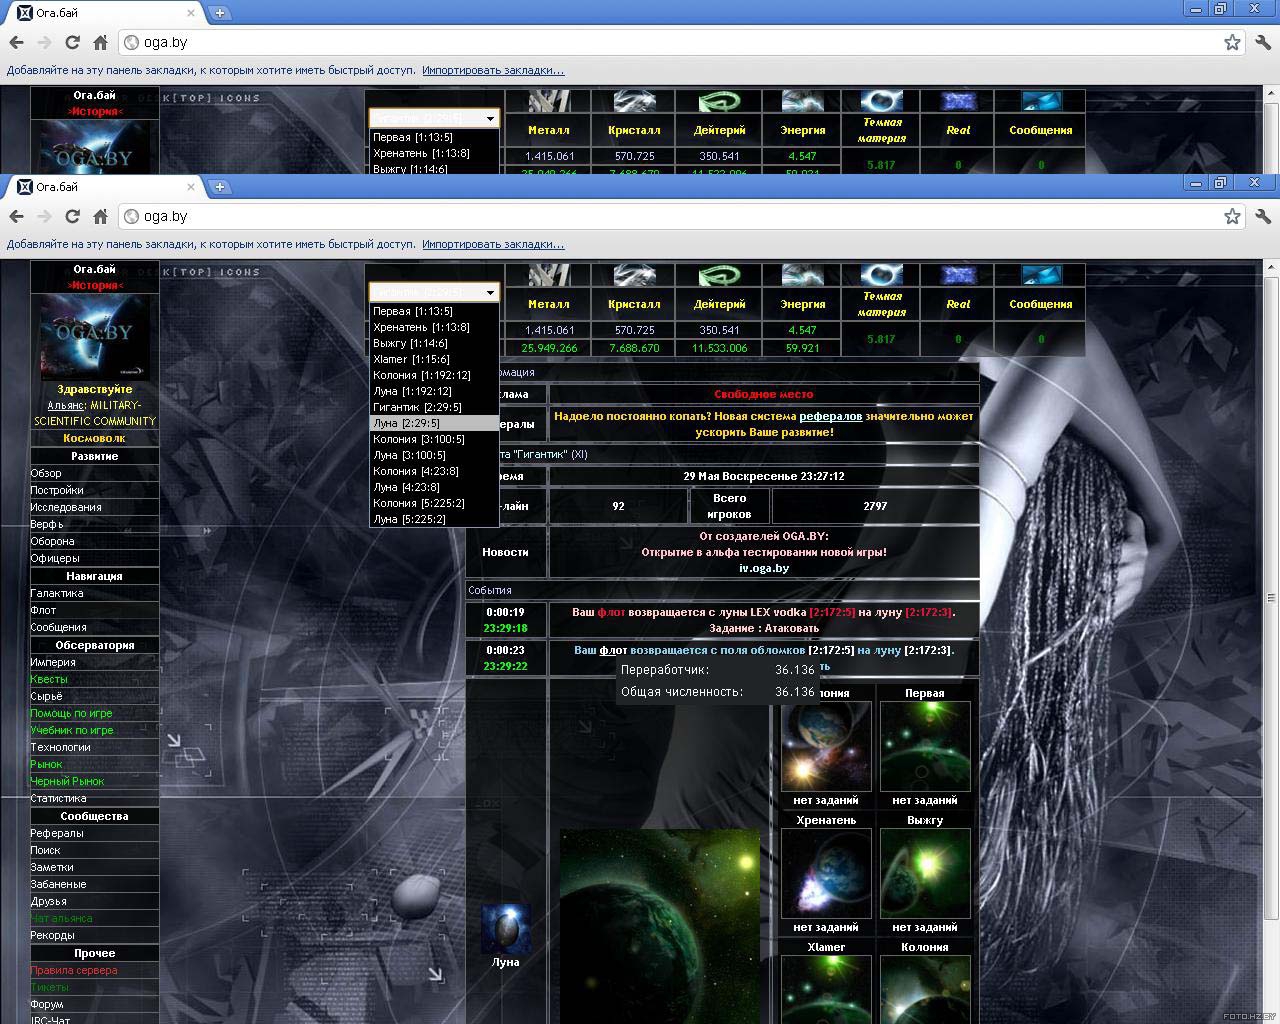Open the Помощь по игре help link
Viewport: 1280px width, 1024px height.
point(71,713)
